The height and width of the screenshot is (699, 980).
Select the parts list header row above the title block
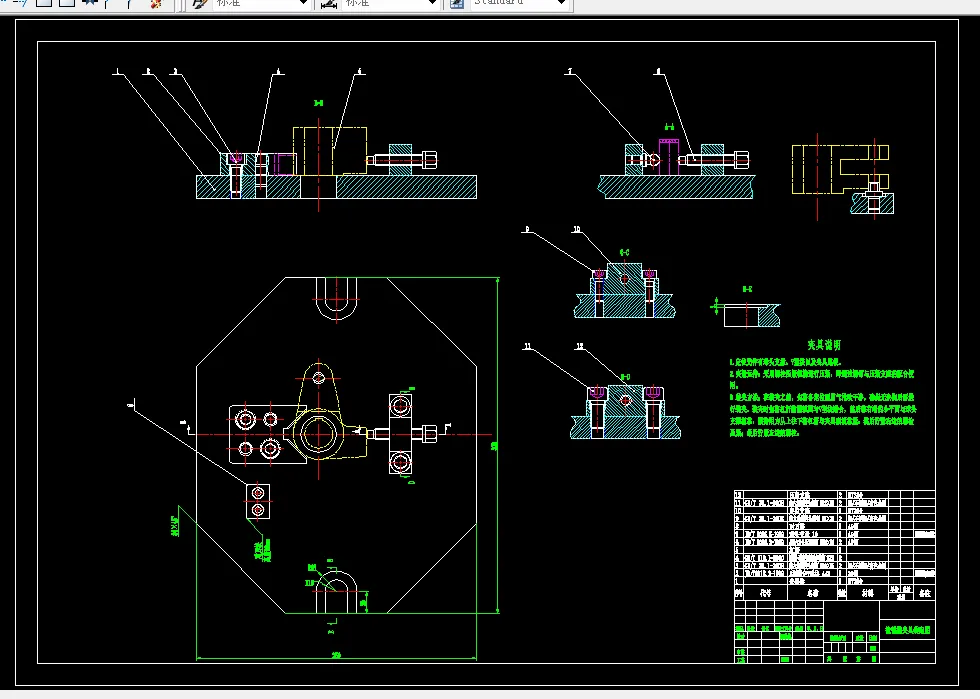(x=834, y=593)
